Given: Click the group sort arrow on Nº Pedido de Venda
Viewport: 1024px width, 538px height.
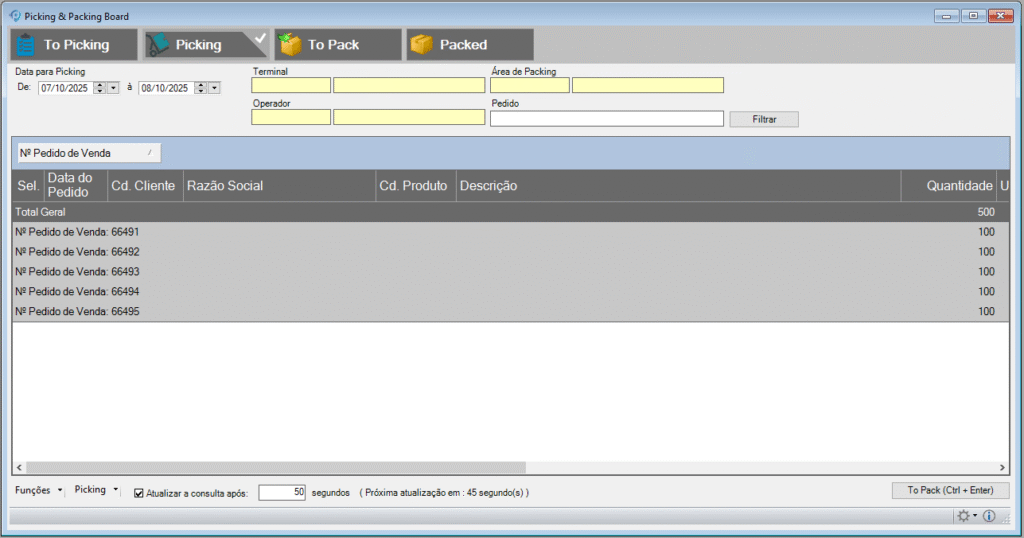Looking at the screenshot, I should tap(149, 152).
